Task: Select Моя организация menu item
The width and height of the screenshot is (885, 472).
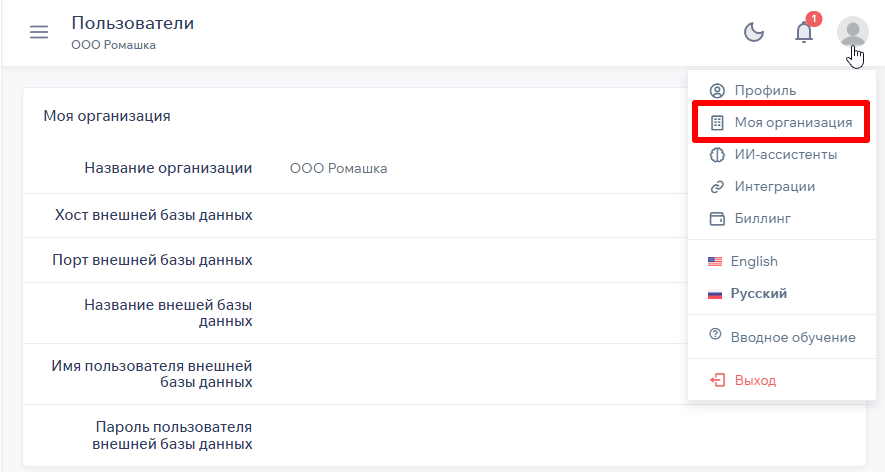Action: [x=793, y=123]
